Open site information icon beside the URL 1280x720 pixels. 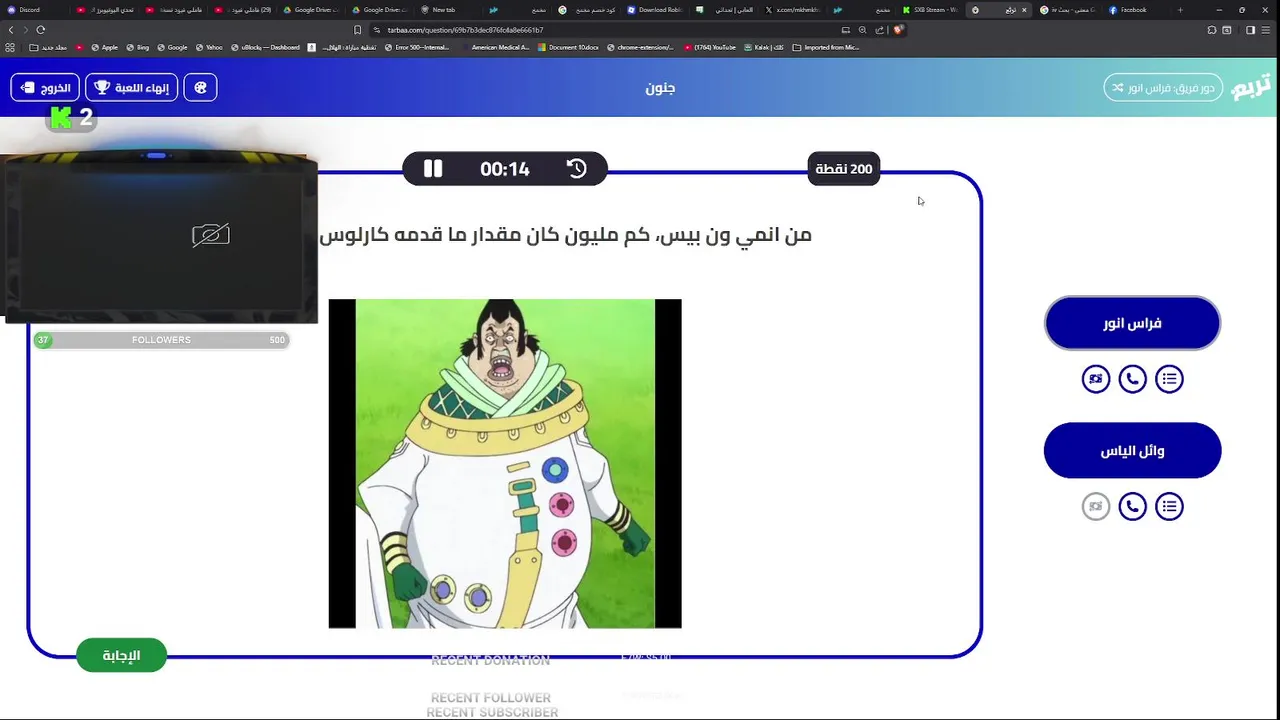pos(376,30)
